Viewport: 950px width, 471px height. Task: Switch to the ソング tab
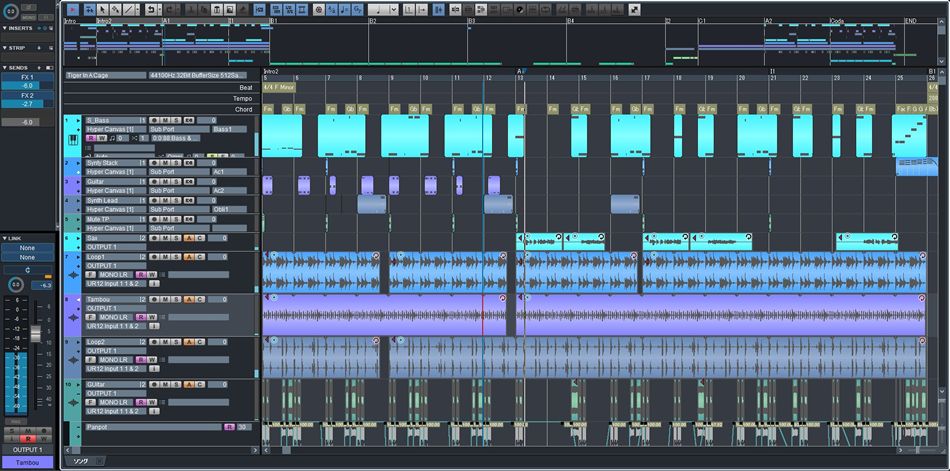(x=81, y=461)
